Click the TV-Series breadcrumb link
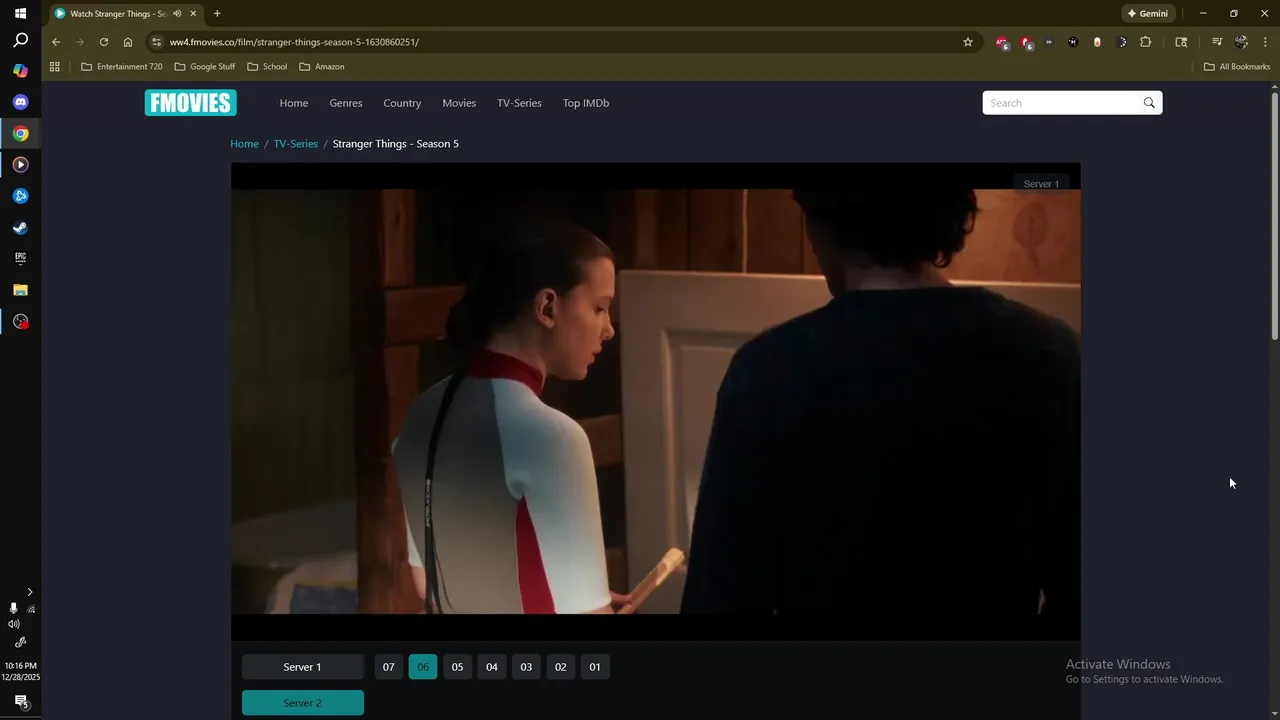 (296, 144)
